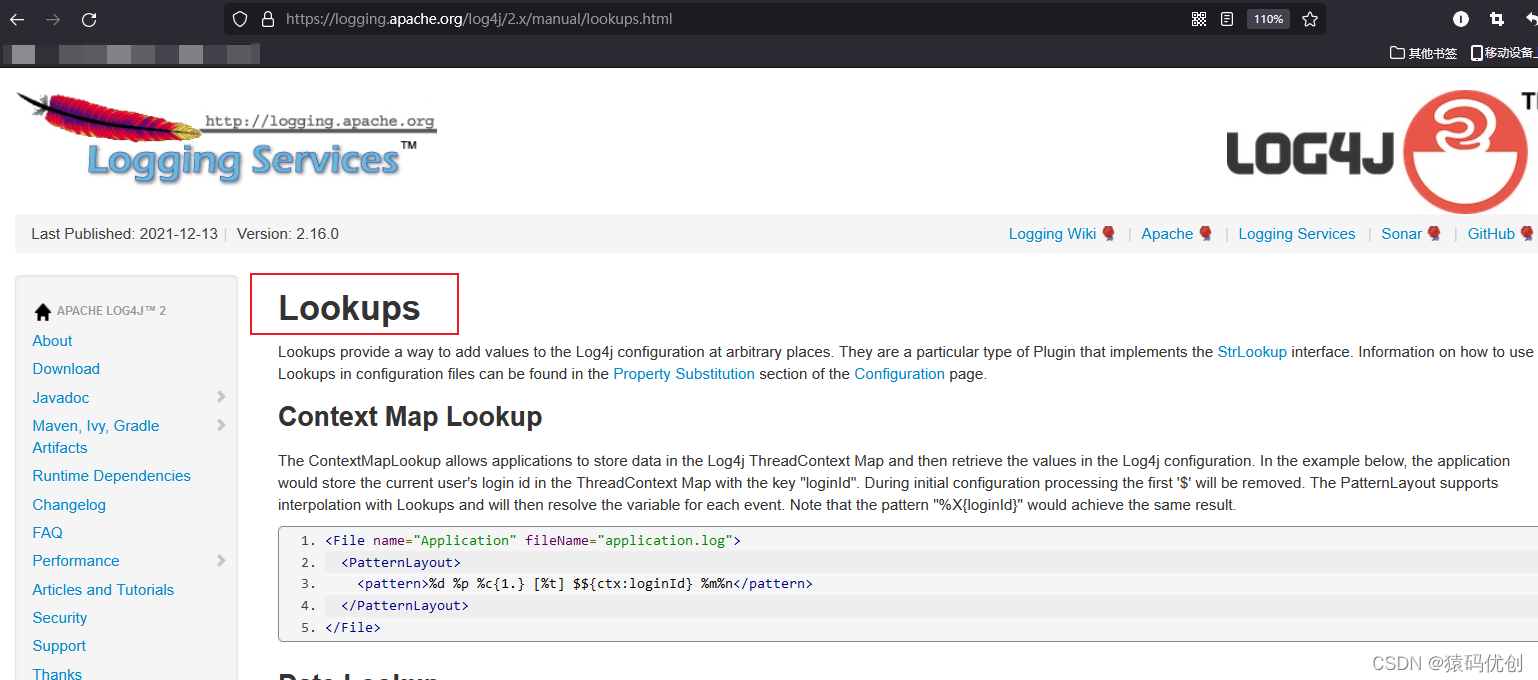
Task: Go back with the browser back arrow
Action: point(17,19)
